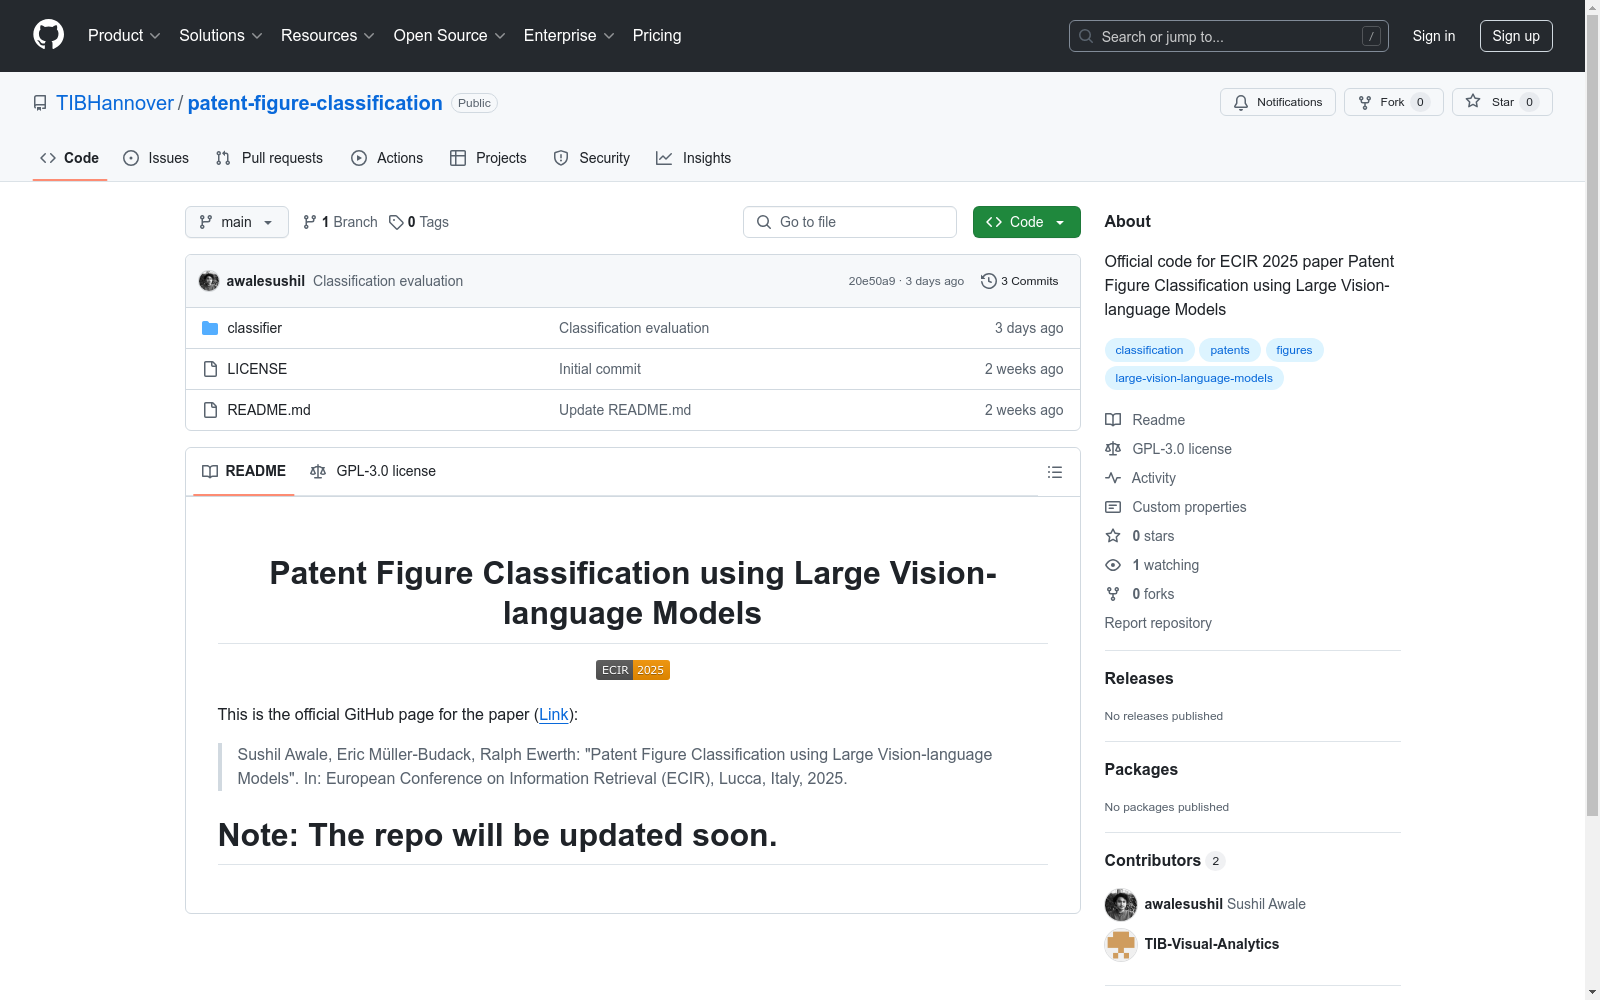Click the classification topic tag
1600x1000 pixels.
pos(1149,350)
